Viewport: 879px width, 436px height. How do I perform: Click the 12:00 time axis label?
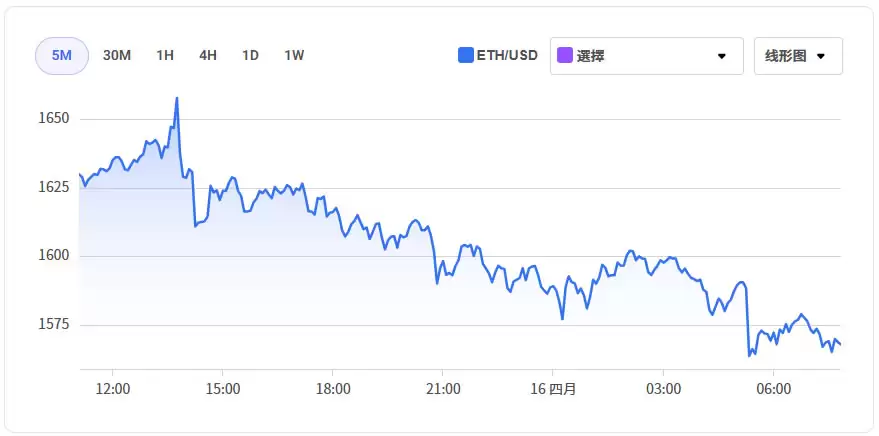tap(112, 388)
